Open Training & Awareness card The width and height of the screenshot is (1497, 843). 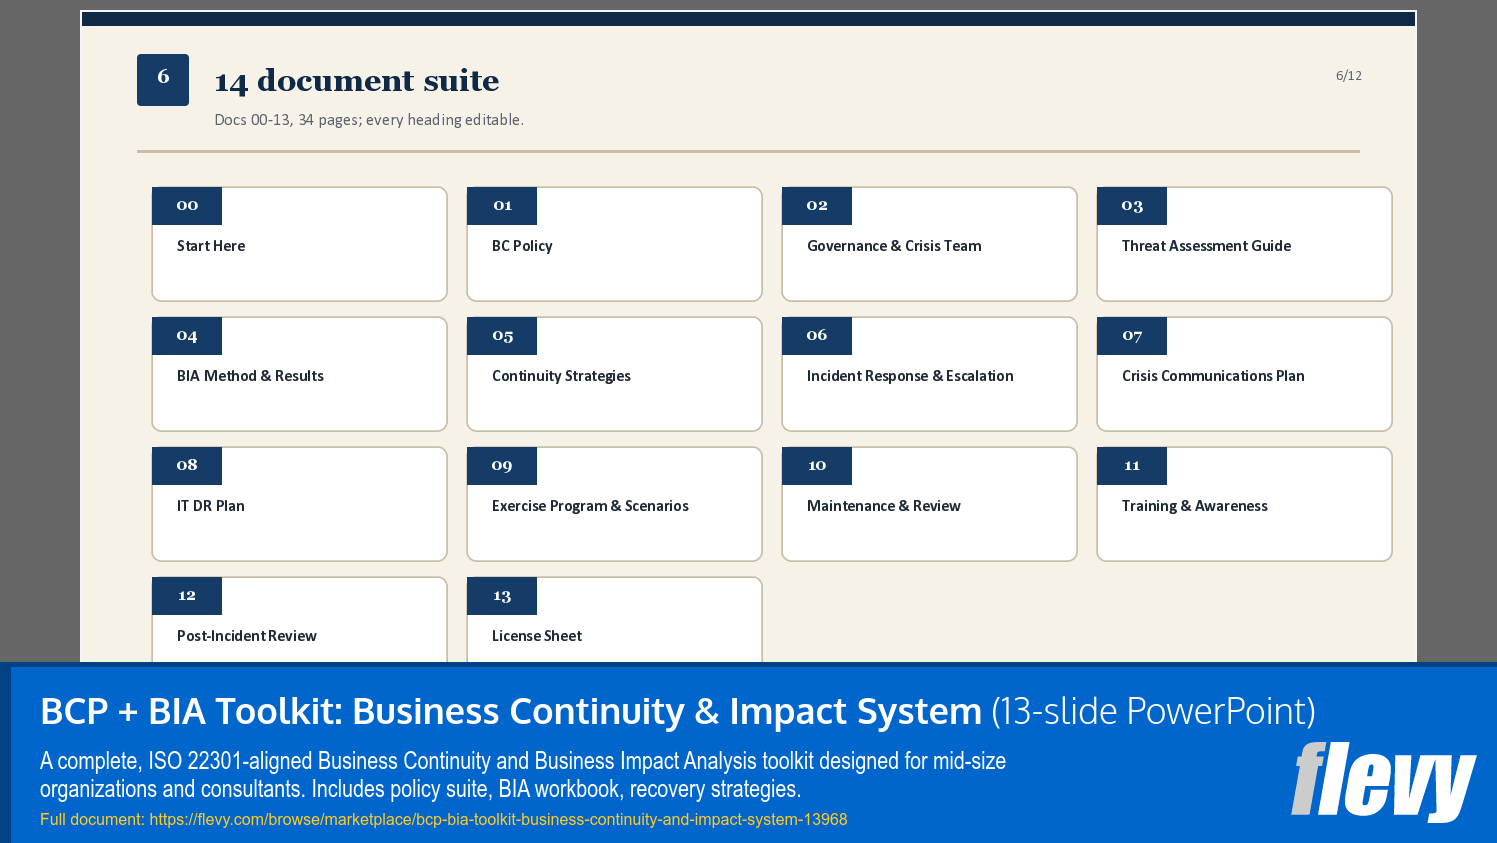pos(1244,504)
